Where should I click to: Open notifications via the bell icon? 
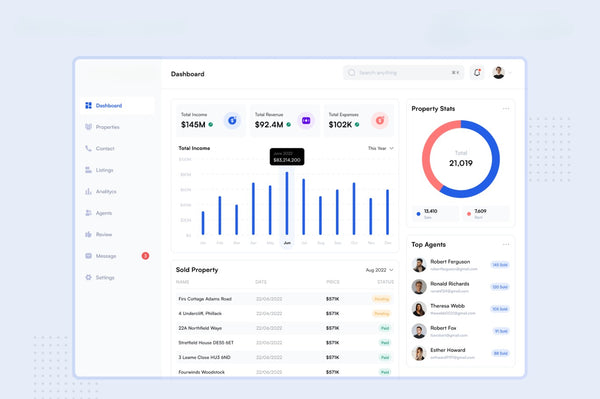[477, 72]
